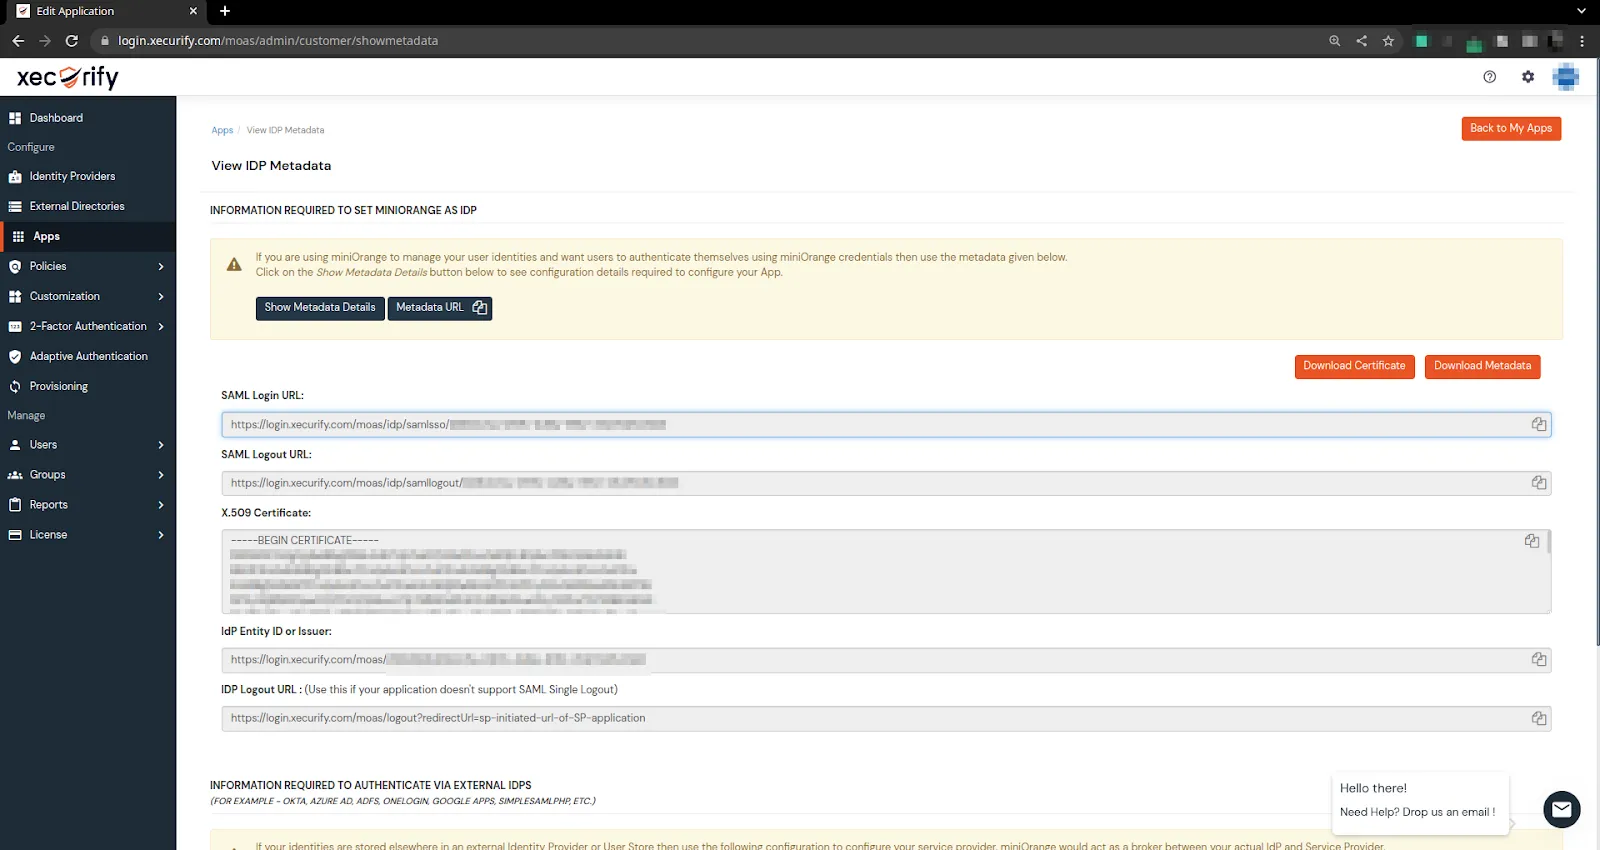Copy the IdP Entity ID value

(x=1539, y=660)
